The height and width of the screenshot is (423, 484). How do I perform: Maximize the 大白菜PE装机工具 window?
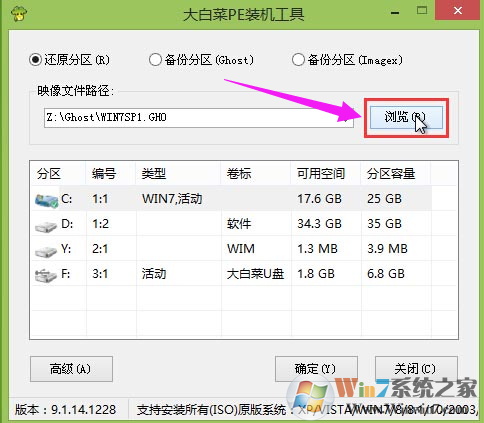click(x=422, y=11)
